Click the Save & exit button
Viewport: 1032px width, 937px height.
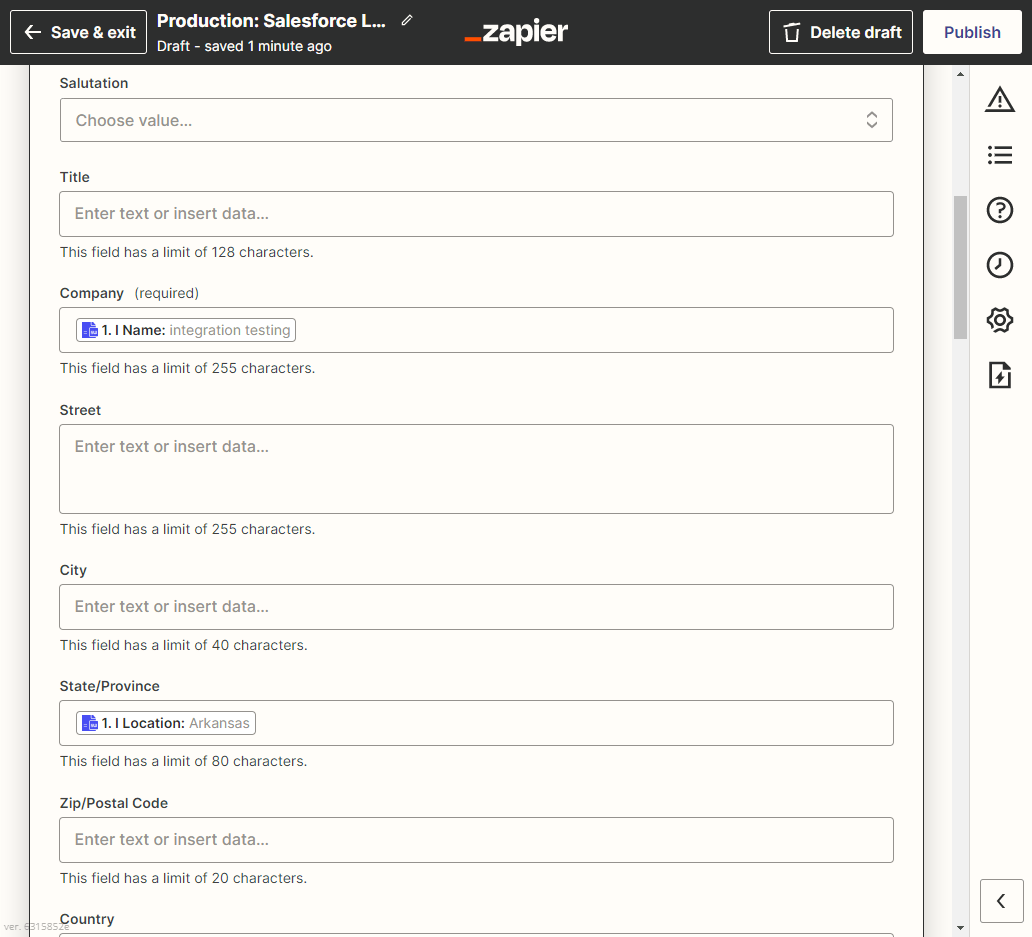point(79,32)
